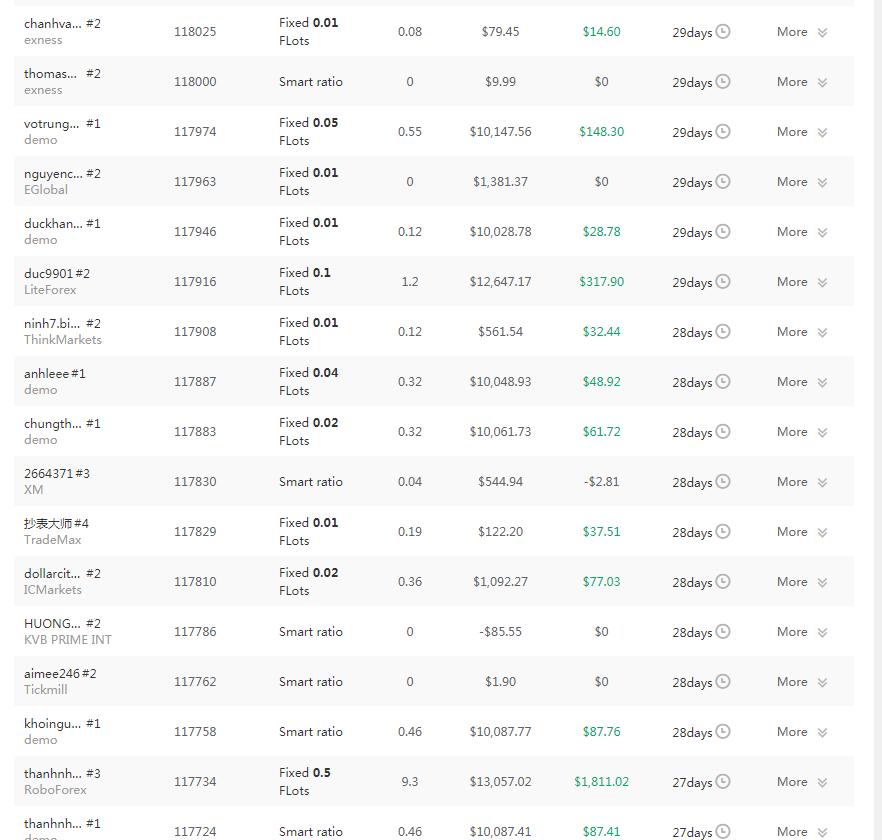This screenshot has width=882, height=840.
Task: Click the clock icon in the thanhnh RoboForex row
Action: click(x=722, y=781)
